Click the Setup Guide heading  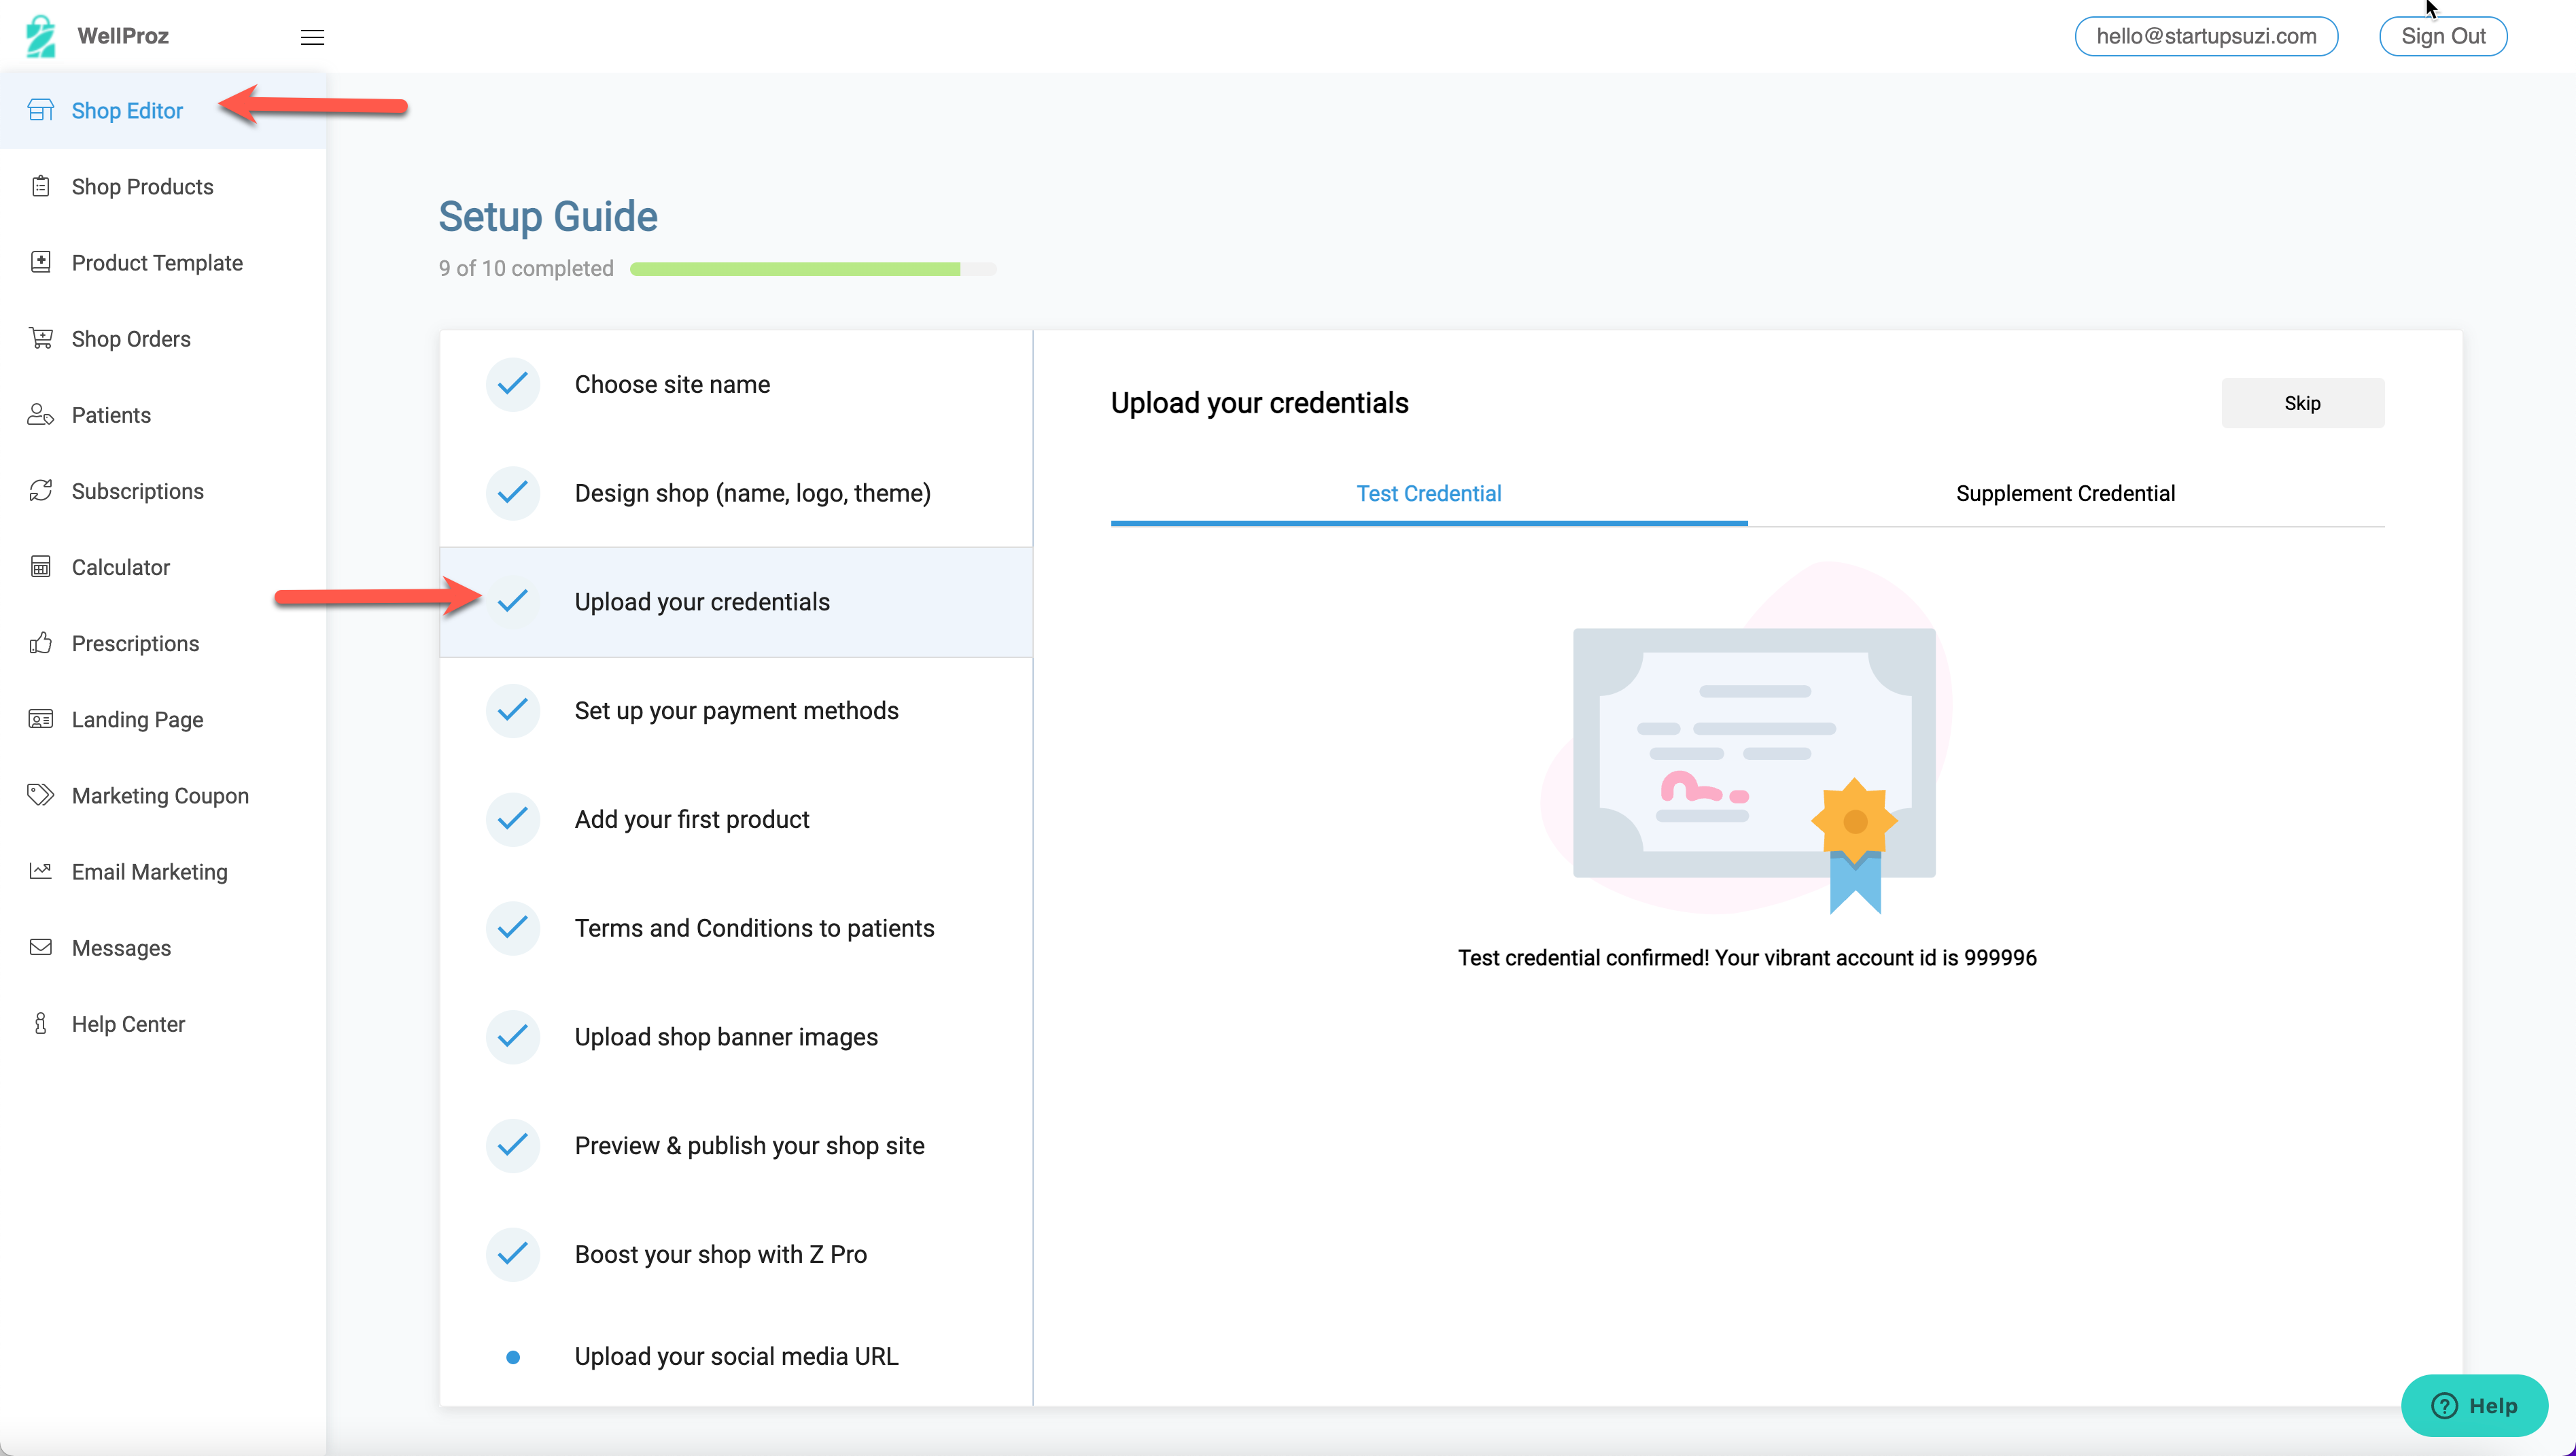548,217
